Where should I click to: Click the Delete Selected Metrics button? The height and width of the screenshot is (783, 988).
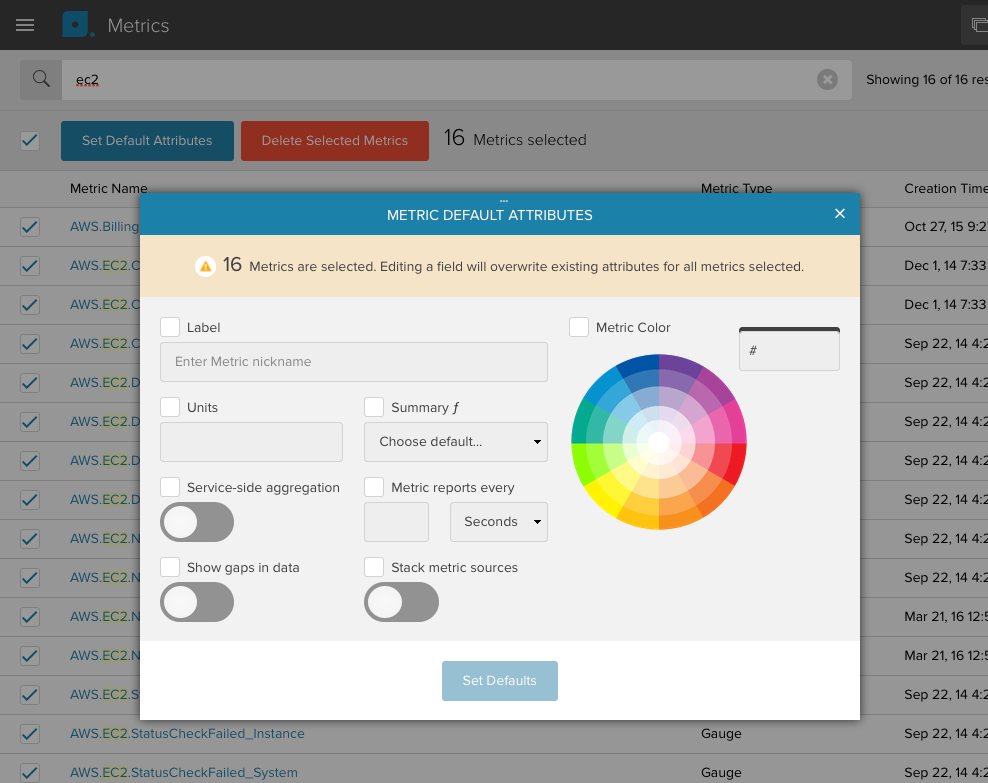(335, 141)
